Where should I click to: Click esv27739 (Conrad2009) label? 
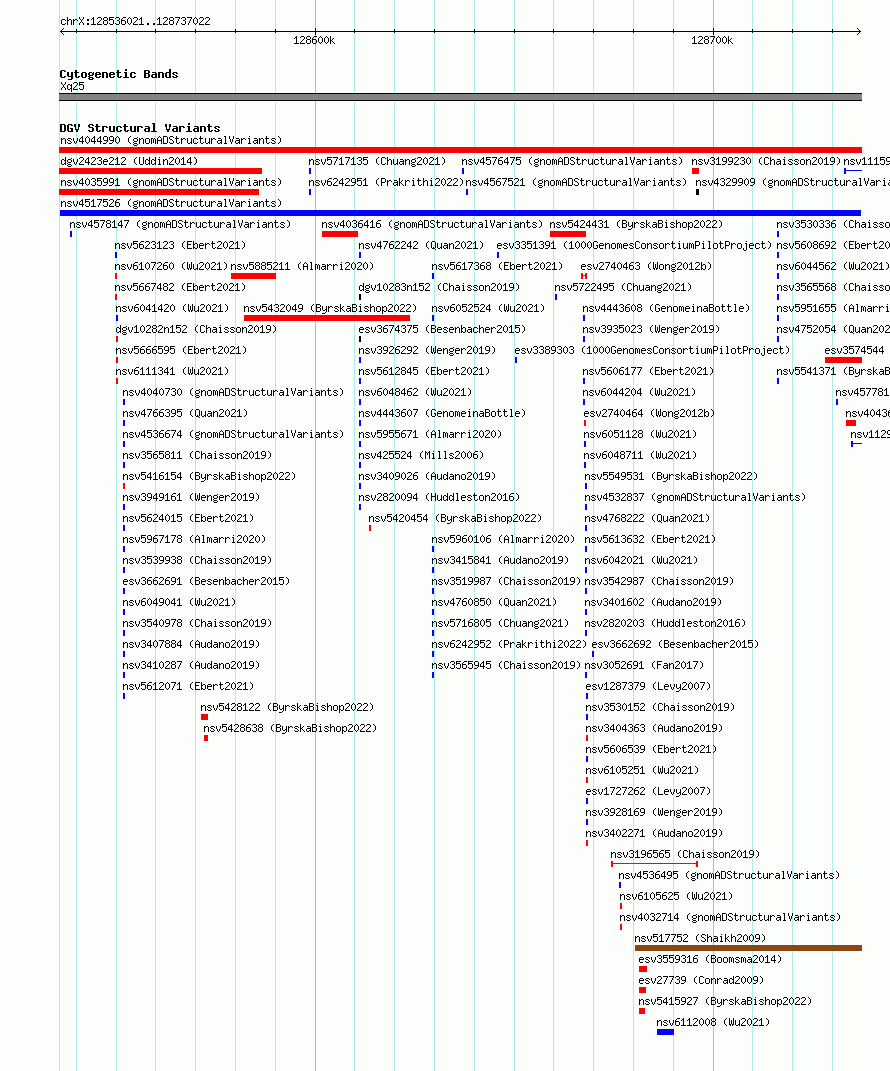click(x=701, y=981)
